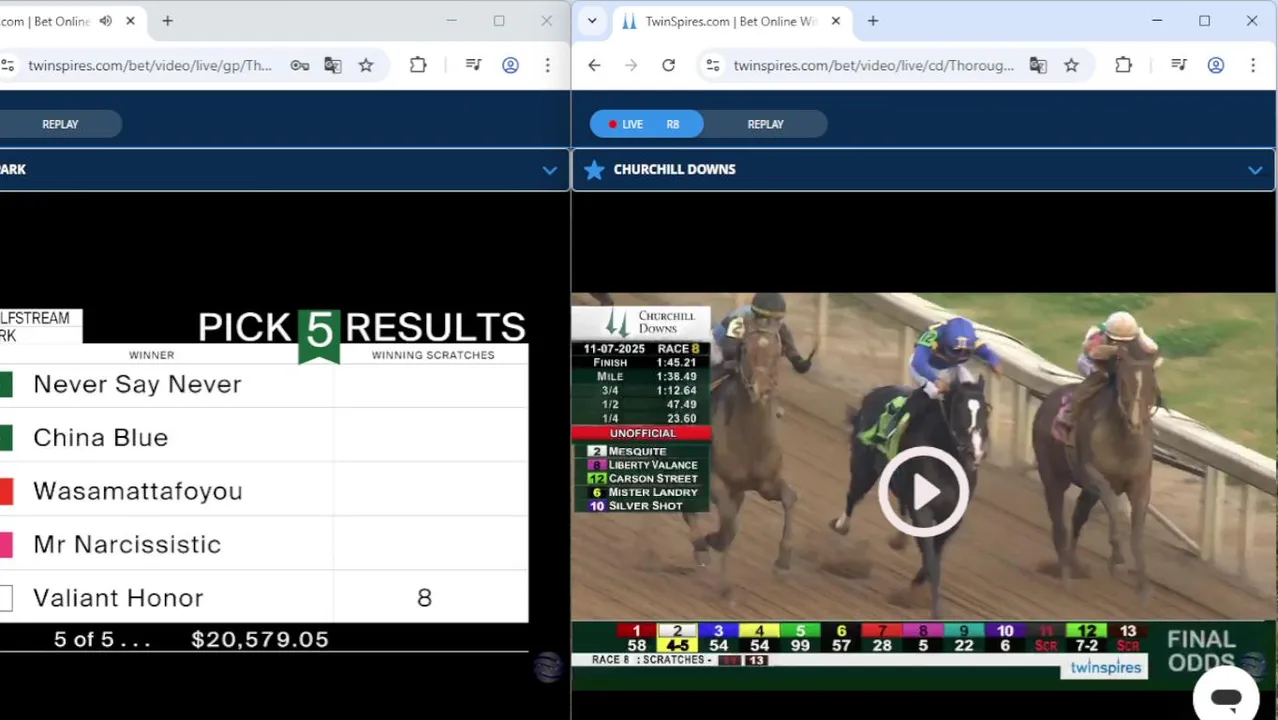The width and height of the screenshot is (1278, 720).
Task: Open media control in right window toolbar
Action: coord(1179,65)
